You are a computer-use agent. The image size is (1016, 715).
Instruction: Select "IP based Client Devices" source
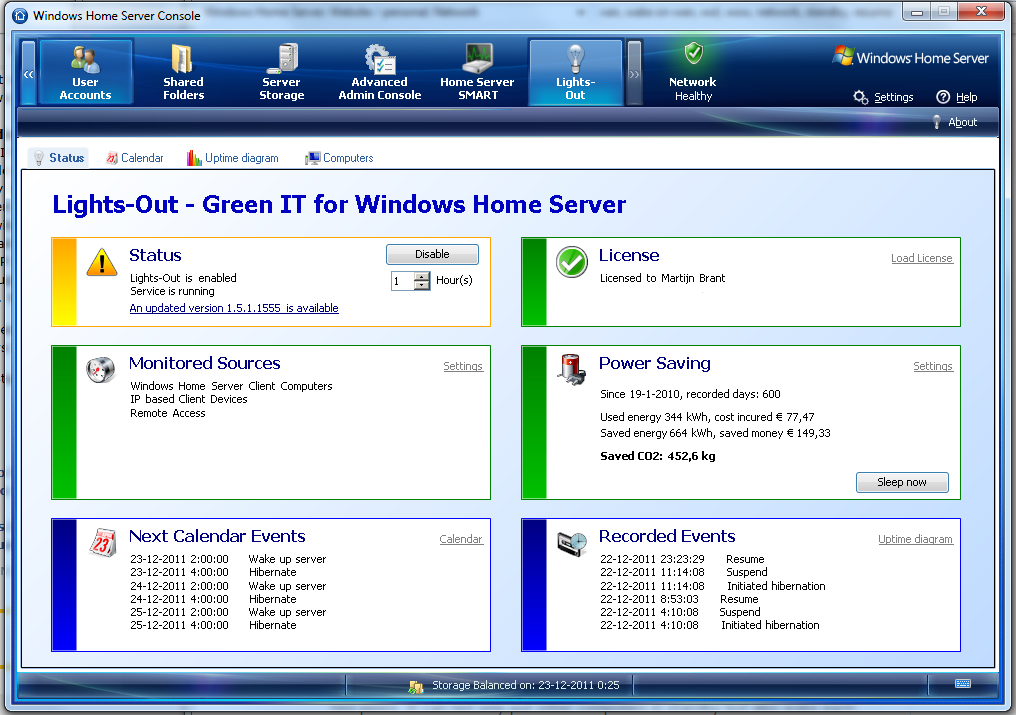coord(189,399)
